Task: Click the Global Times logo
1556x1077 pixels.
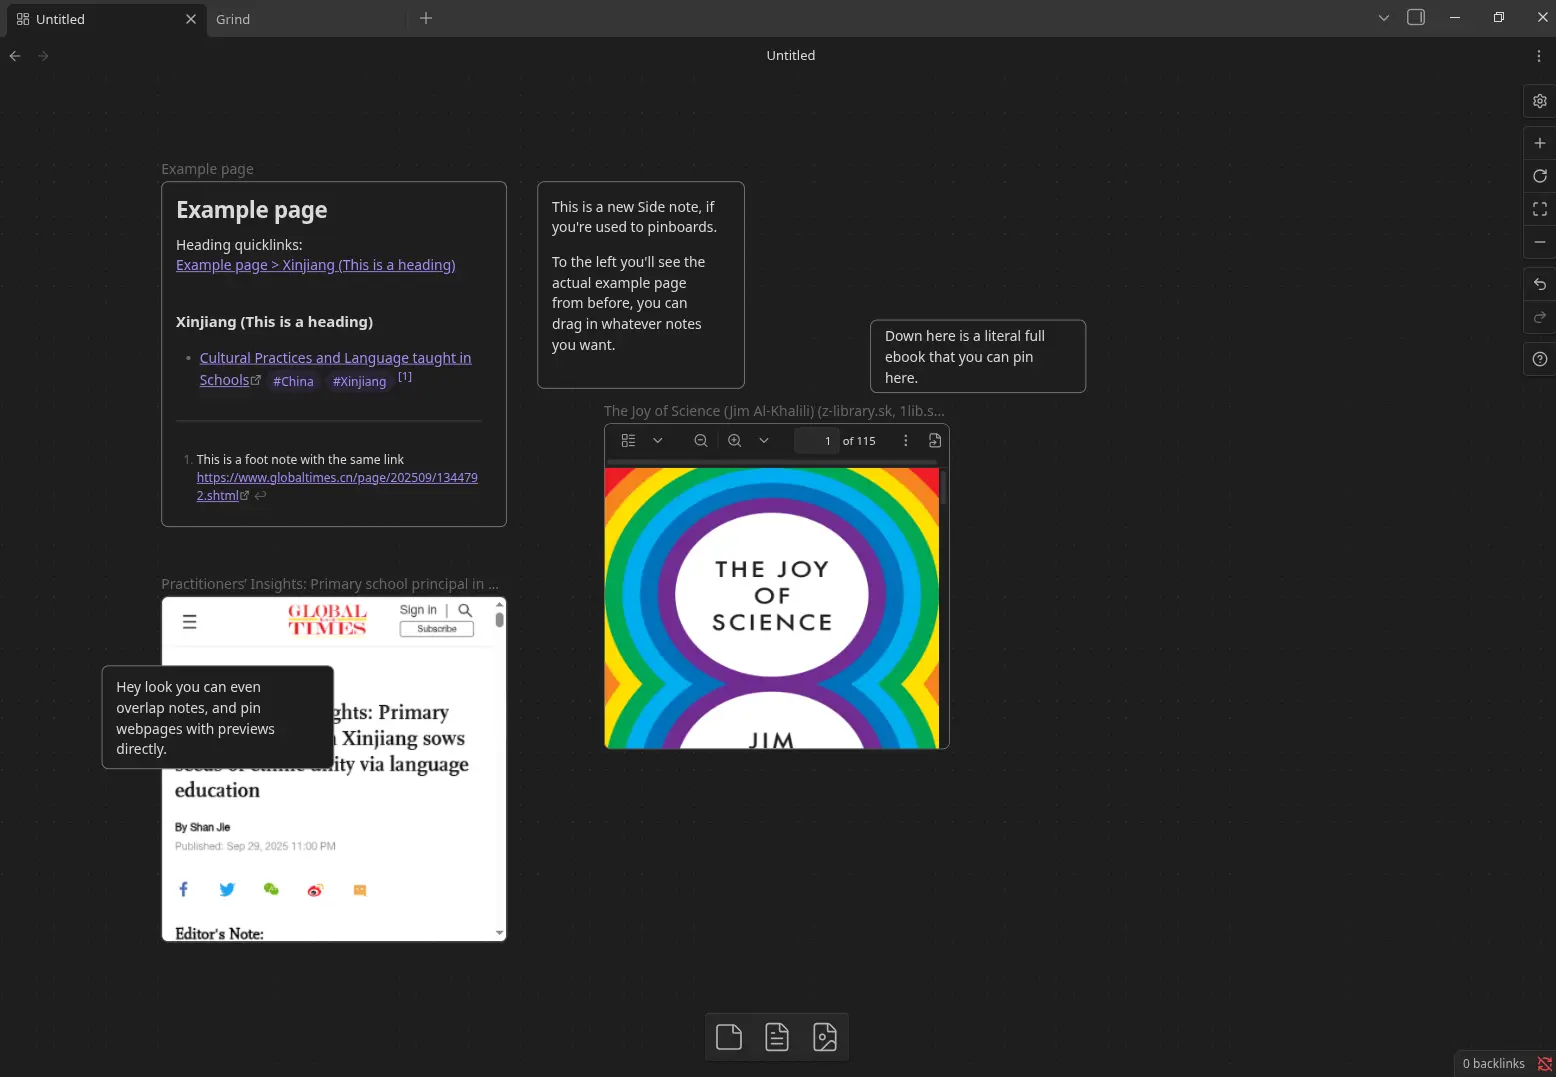Action: pyautogui.click(x=328, y=620)
